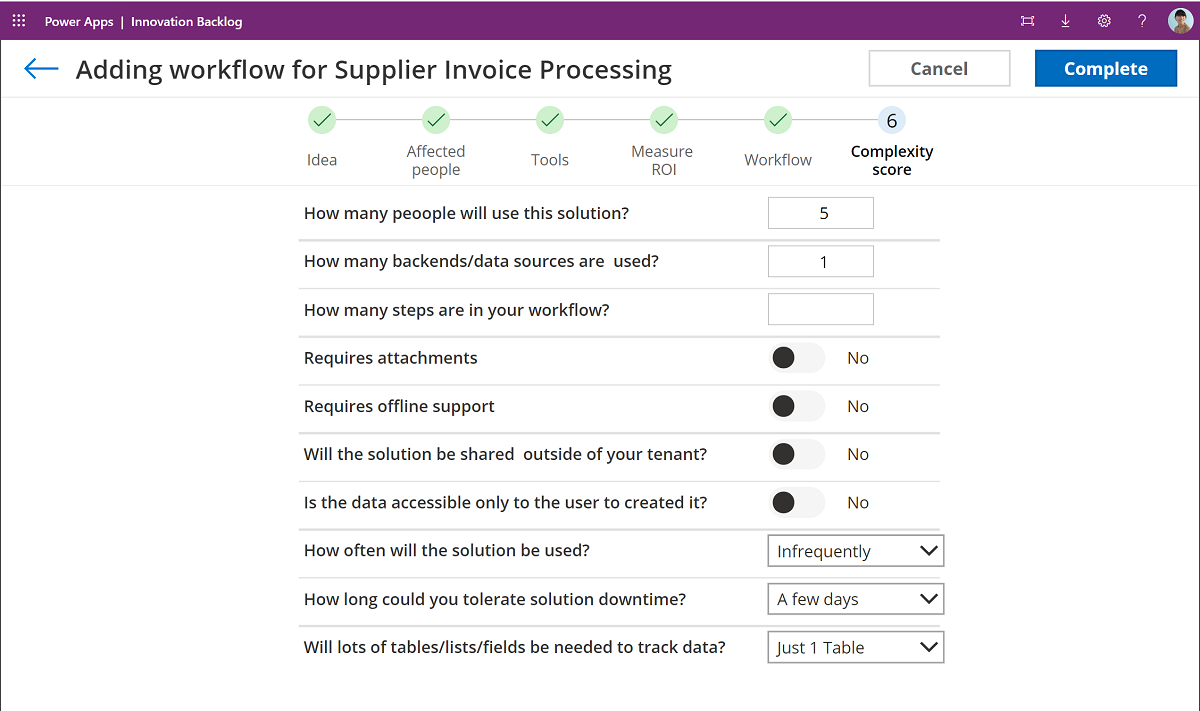Click the Tools step checkmark circle

(550, 121)
